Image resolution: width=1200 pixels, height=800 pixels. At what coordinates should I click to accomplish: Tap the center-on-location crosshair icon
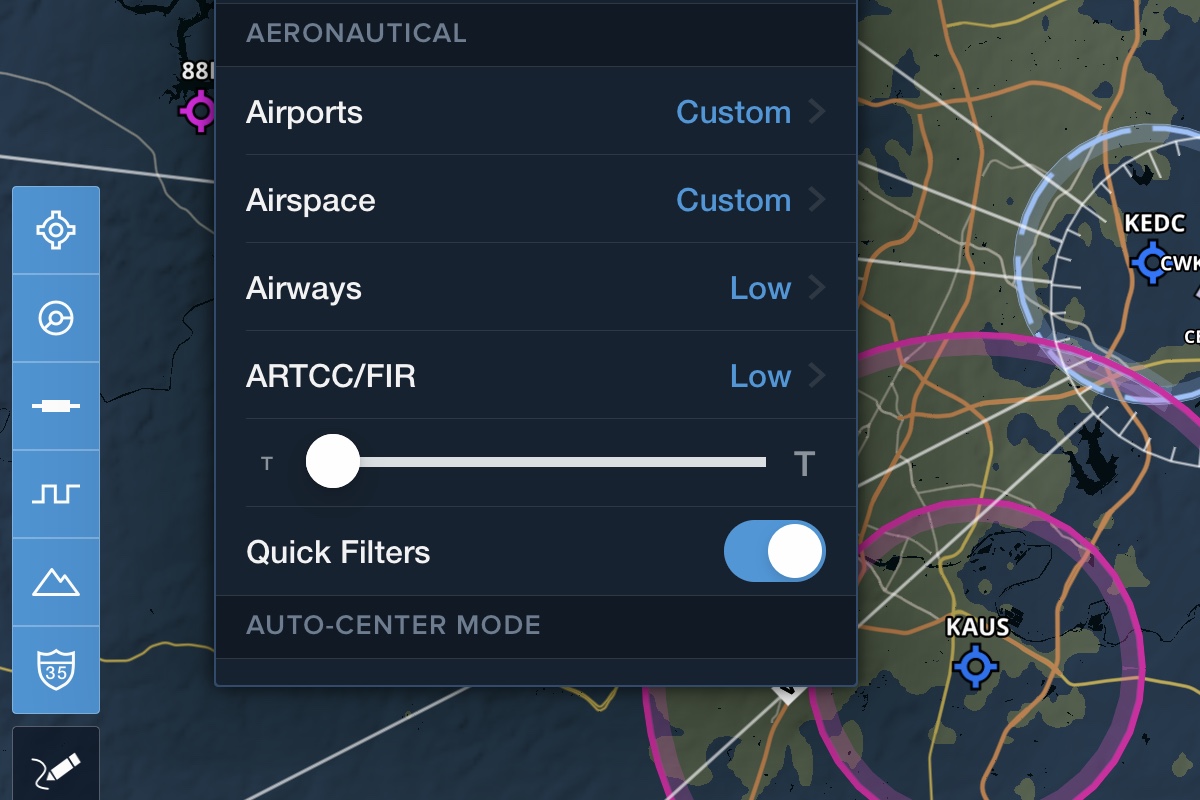(56, 230)
